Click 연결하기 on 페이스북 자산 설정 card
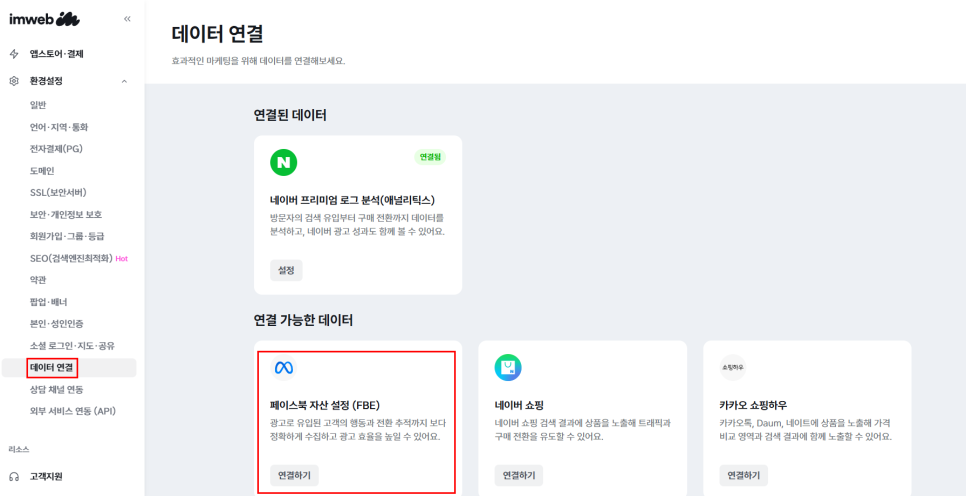 [294, 475]
